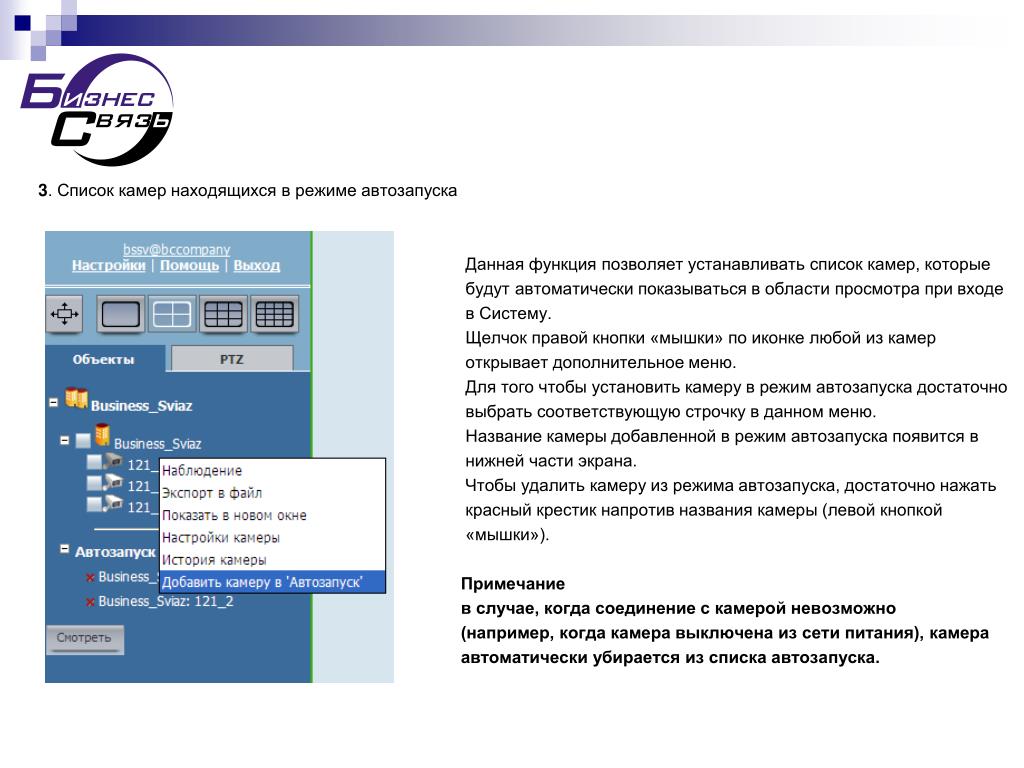Open Настройки камеры from context menu
This screenshot has width=1024, height=768.
pos(272,537)
